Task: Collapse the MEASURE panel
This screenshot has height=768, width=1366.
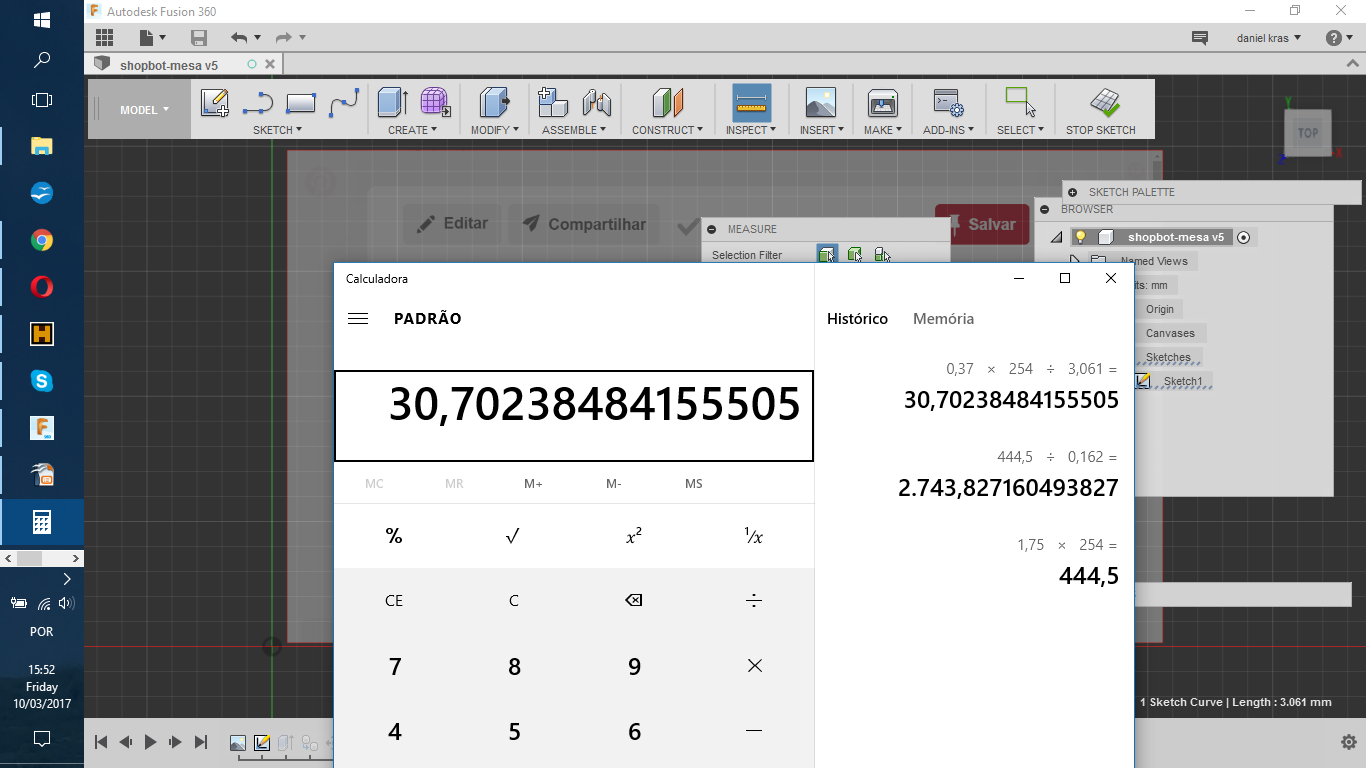Action: (x=712, y=229)
